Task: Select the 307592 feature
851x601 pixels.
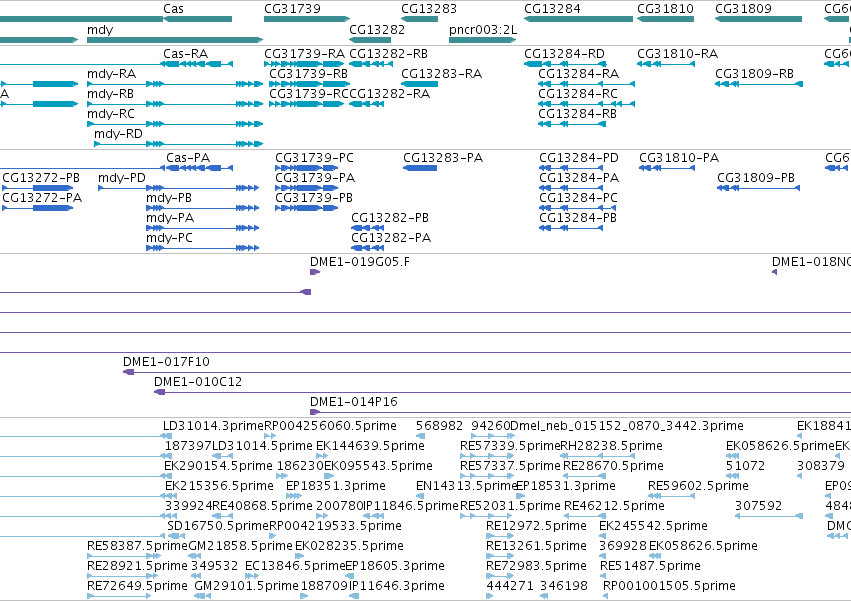Action: pos(769,516)
